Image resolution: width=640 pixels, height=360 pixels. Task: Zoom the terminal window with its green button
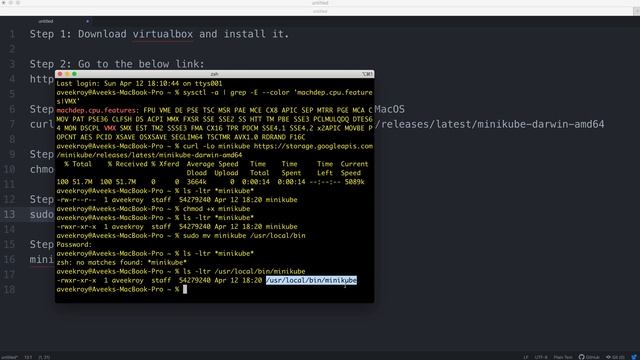[74, 74]
